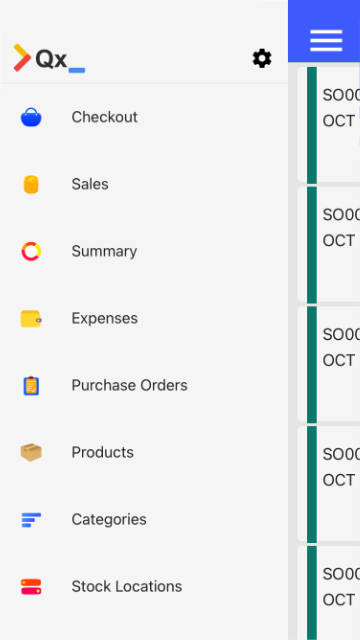360x640 pixels.
Task: Click the gold coins Sales icon
Action: click(x=31, y=184)
